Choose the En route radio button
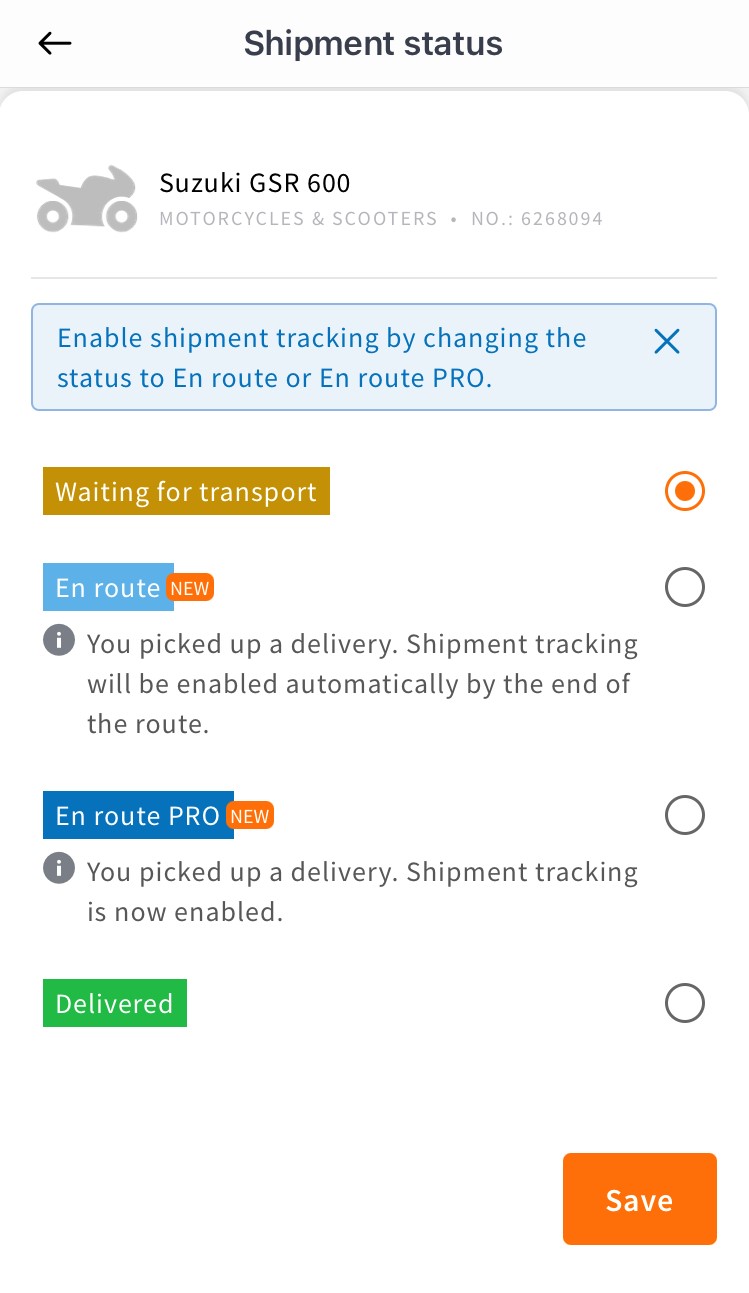Image resolution: width=749 pixels, height=1293 pixels. click(x=685, y=588)
